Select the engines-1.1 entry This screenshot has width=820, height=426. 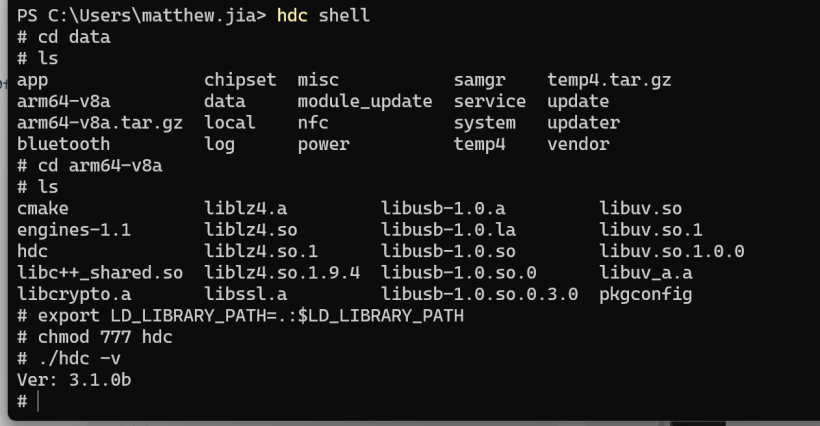tap(74, 230)
